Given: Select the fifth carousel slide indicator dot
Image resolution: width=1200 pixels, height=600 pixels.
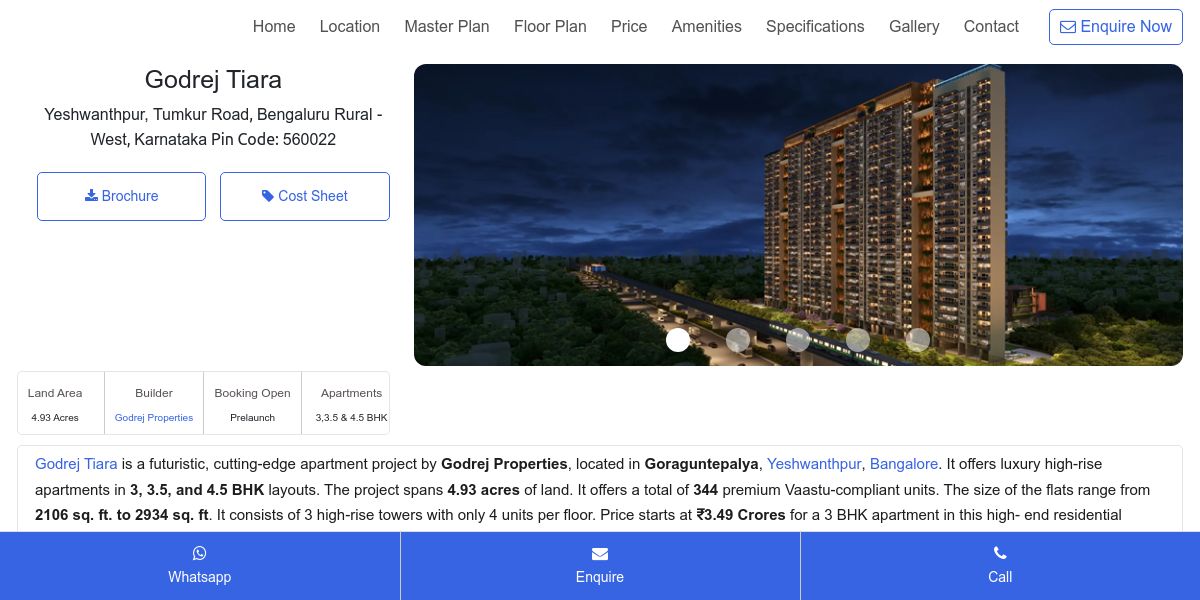Looking at the screenshot, I should (x=918, y=340).
